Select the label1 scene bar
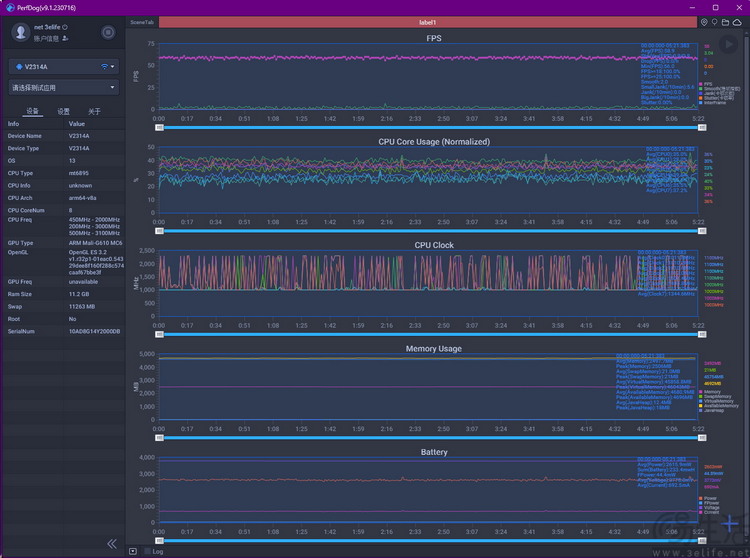 coord(428,22)
